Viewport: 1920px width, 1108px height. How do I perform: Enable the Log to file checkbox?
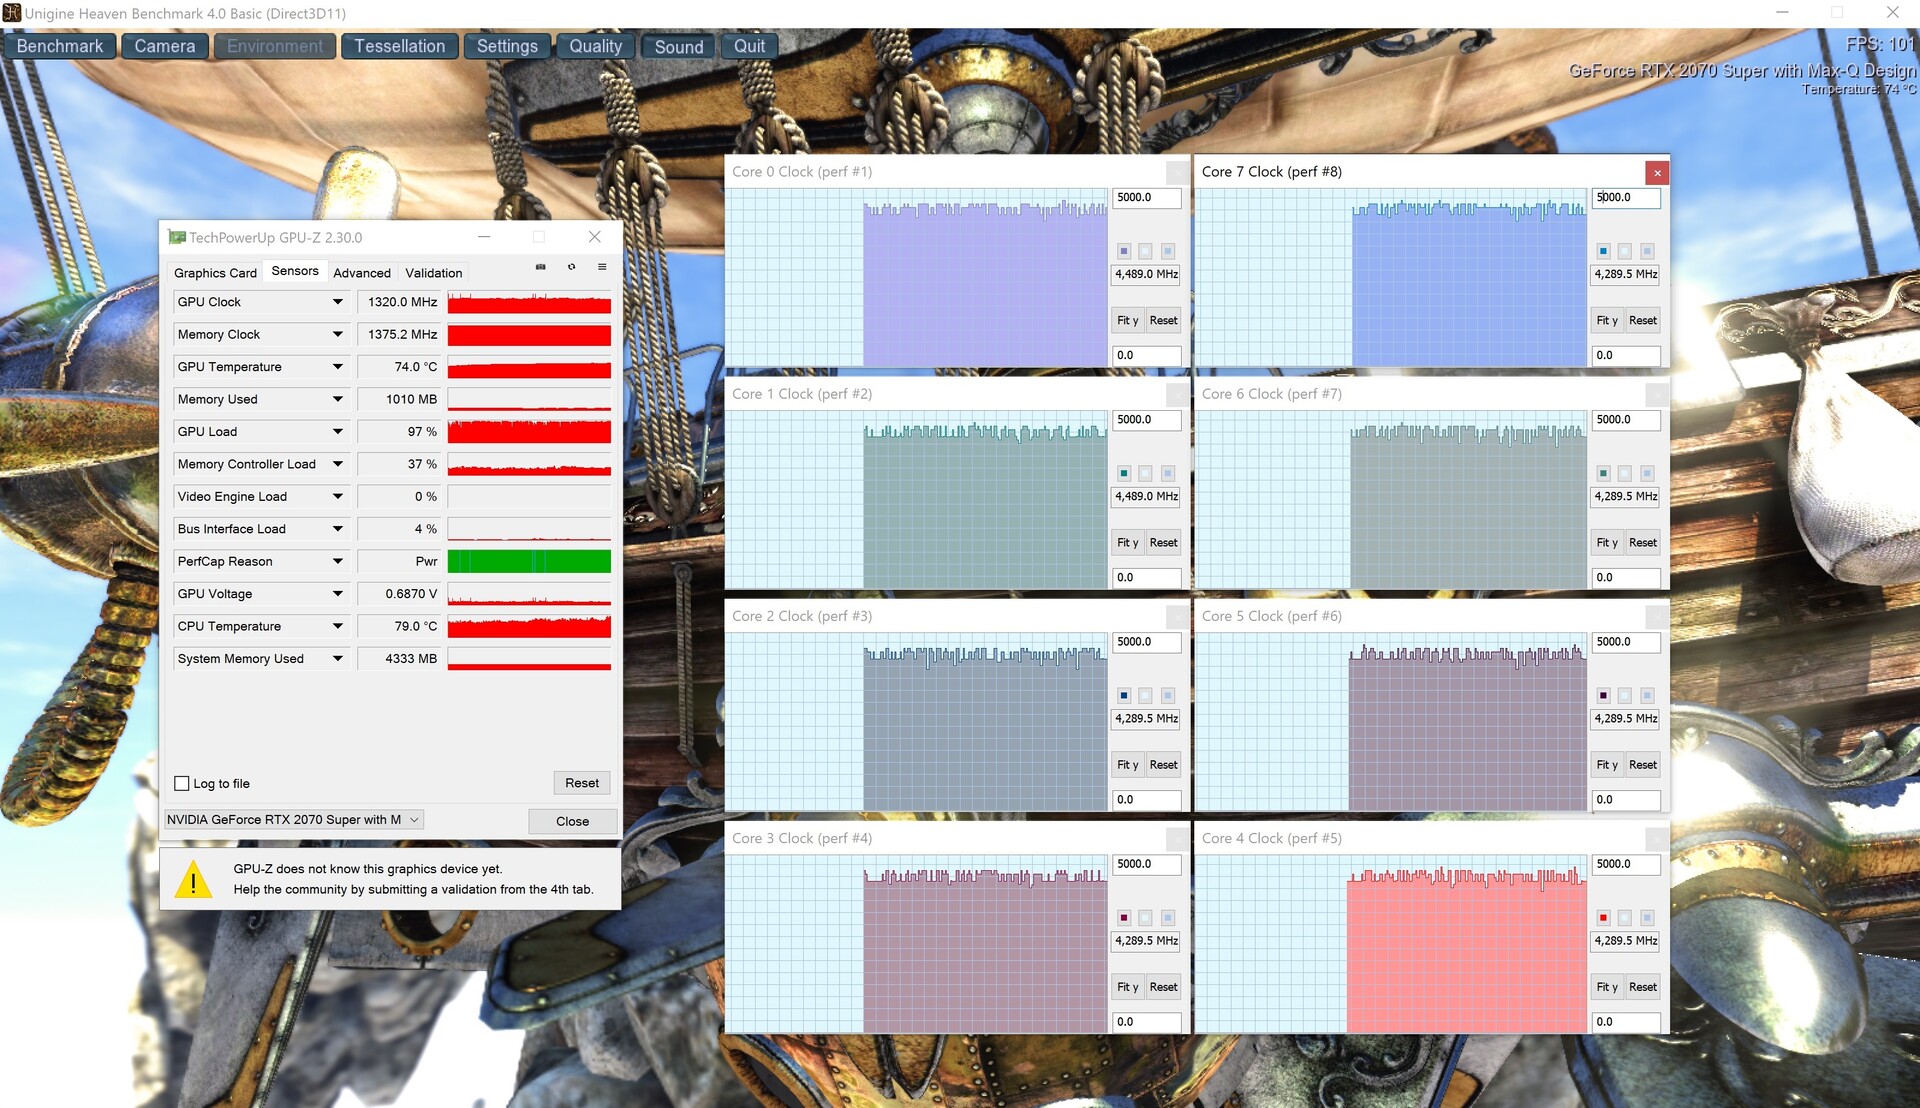182,783
